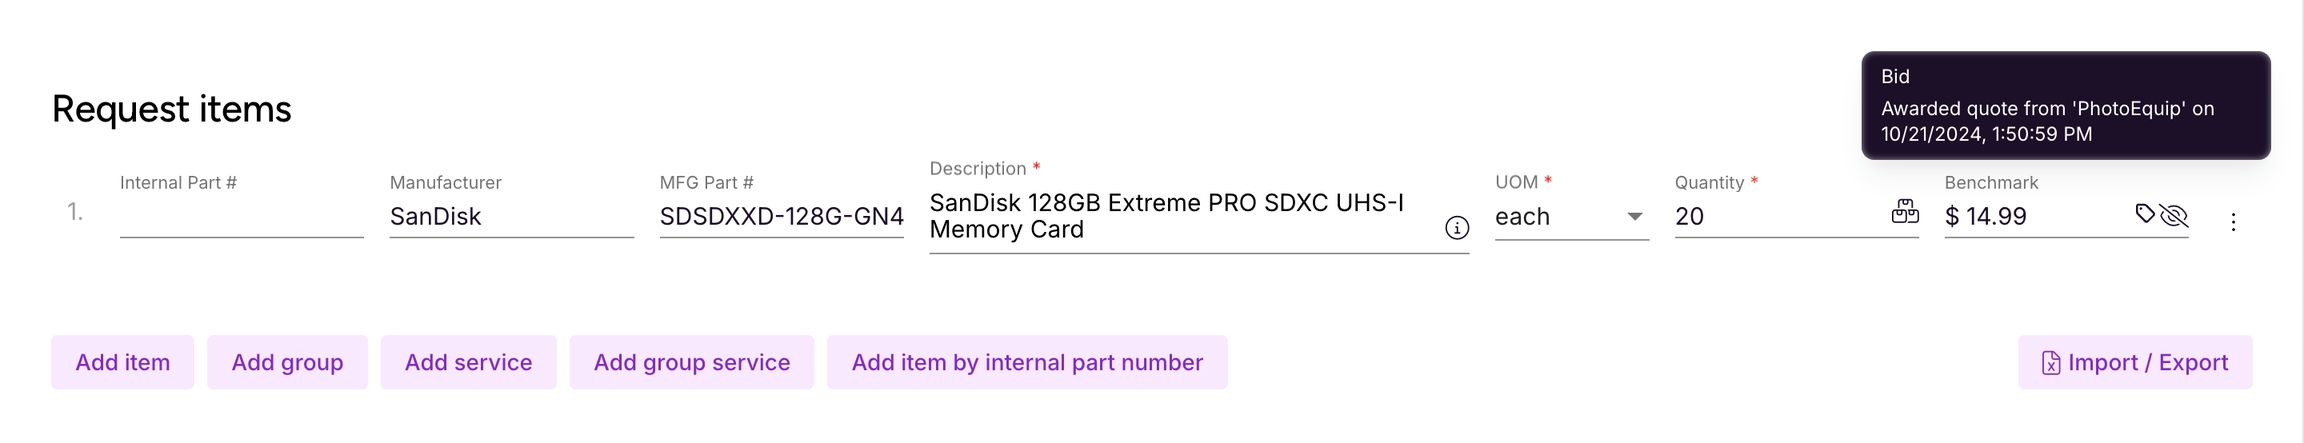Select the 'each' UOM combo box

pos(1555,216)
